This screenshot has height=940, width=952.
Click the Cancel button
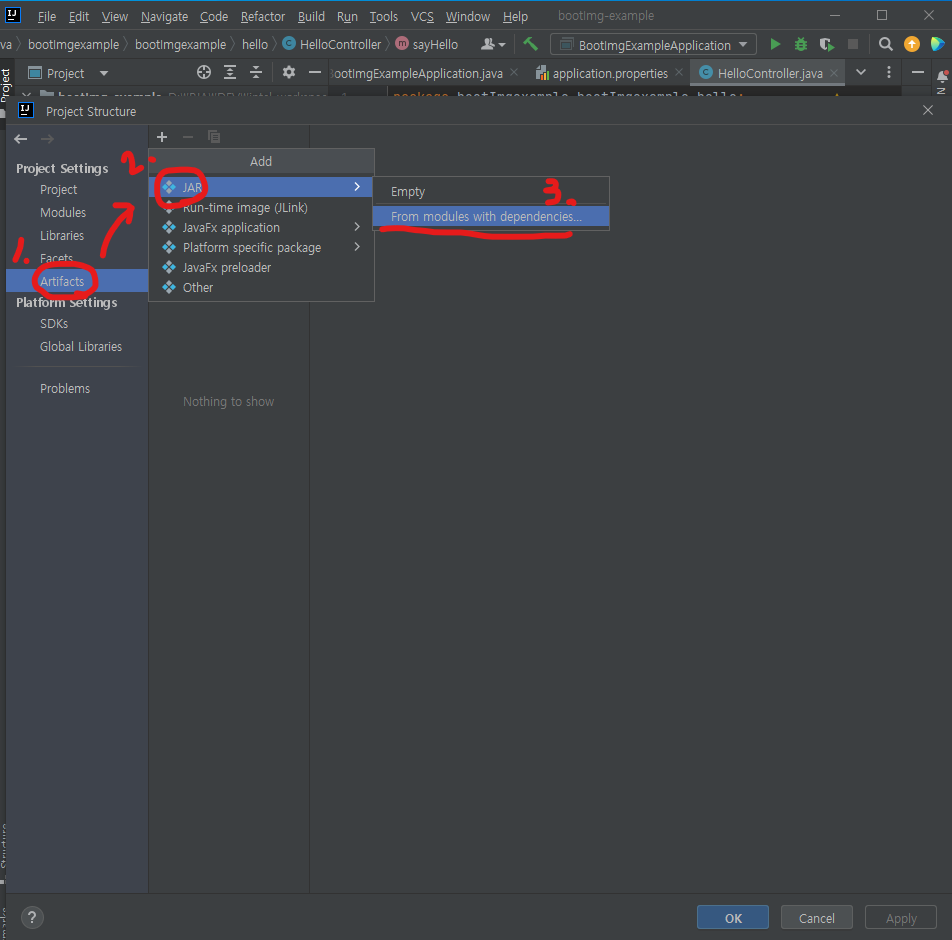tap(817, 918)
